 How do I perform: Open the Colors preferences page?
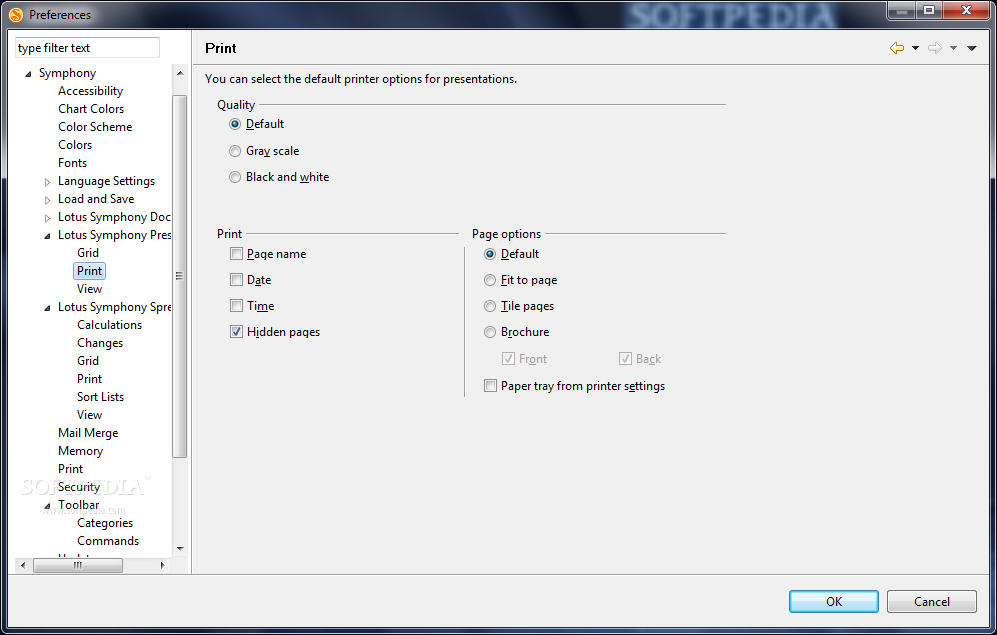[x=75, y=145]
